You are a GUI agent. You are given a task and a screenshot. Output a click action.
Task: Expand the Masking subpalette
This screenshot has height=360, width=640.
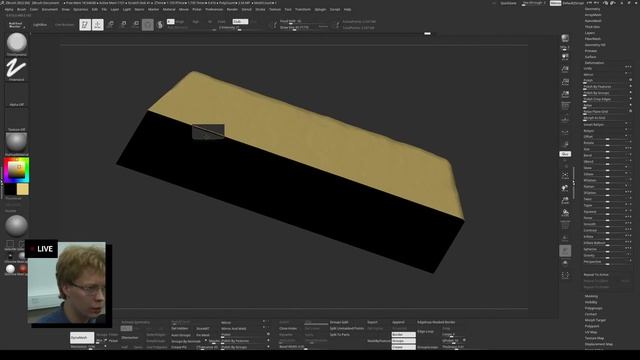click(x=591, y=296)
